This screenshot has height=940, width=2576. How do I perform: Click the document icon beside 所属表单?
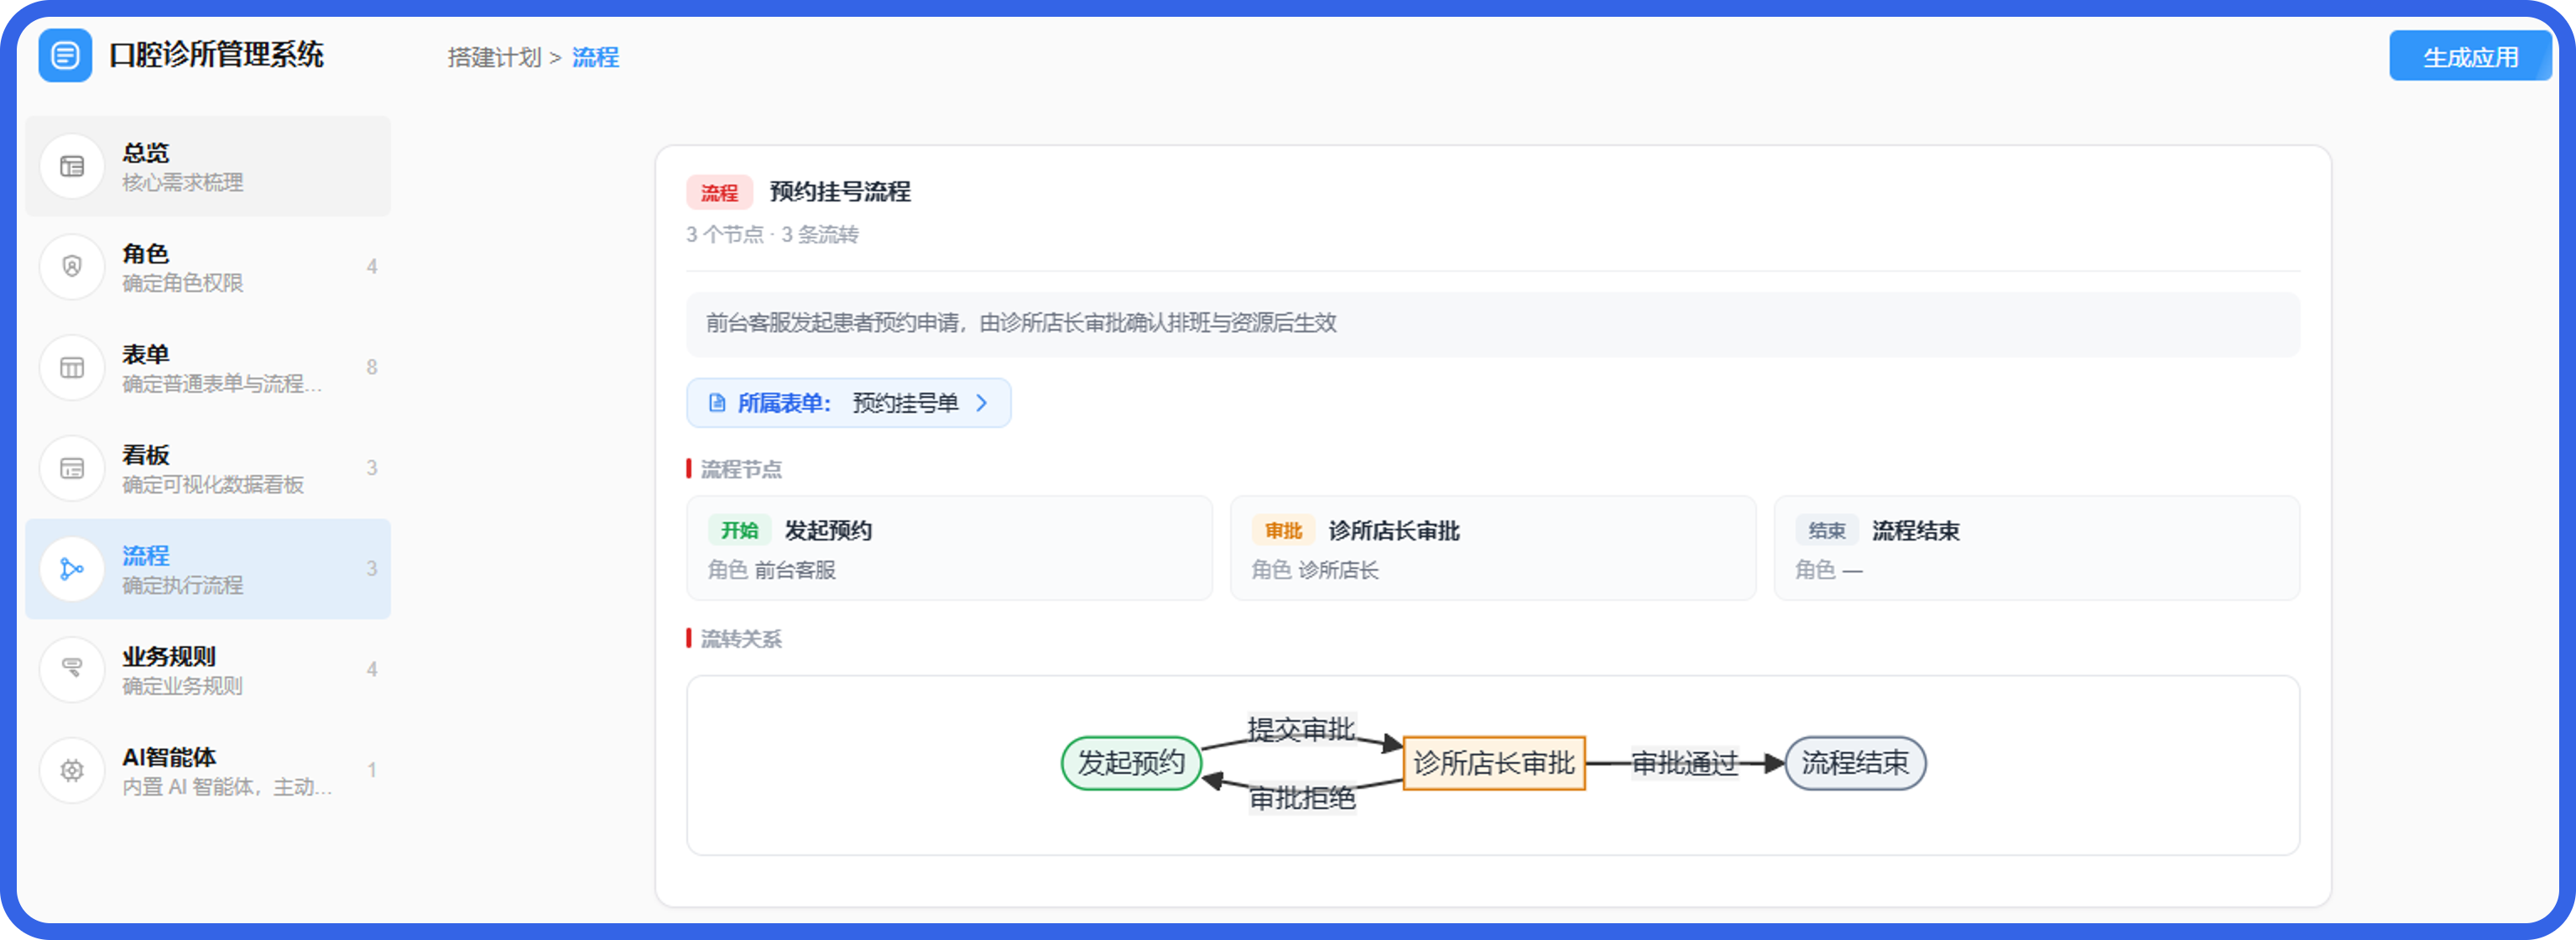point(716,403)
